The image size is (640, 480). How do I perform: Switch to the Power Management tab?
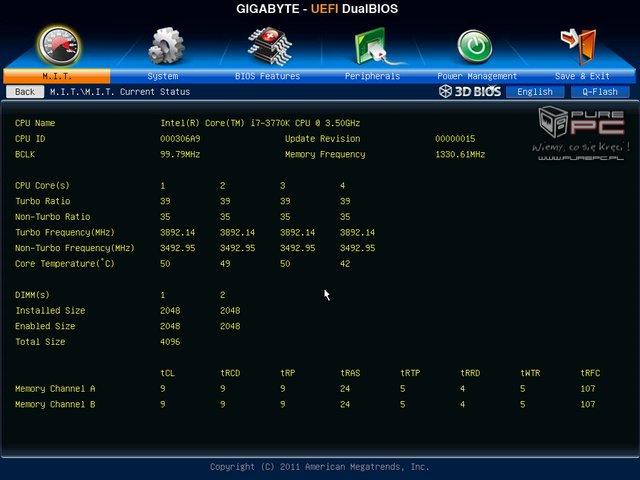[x=477, y=76]
